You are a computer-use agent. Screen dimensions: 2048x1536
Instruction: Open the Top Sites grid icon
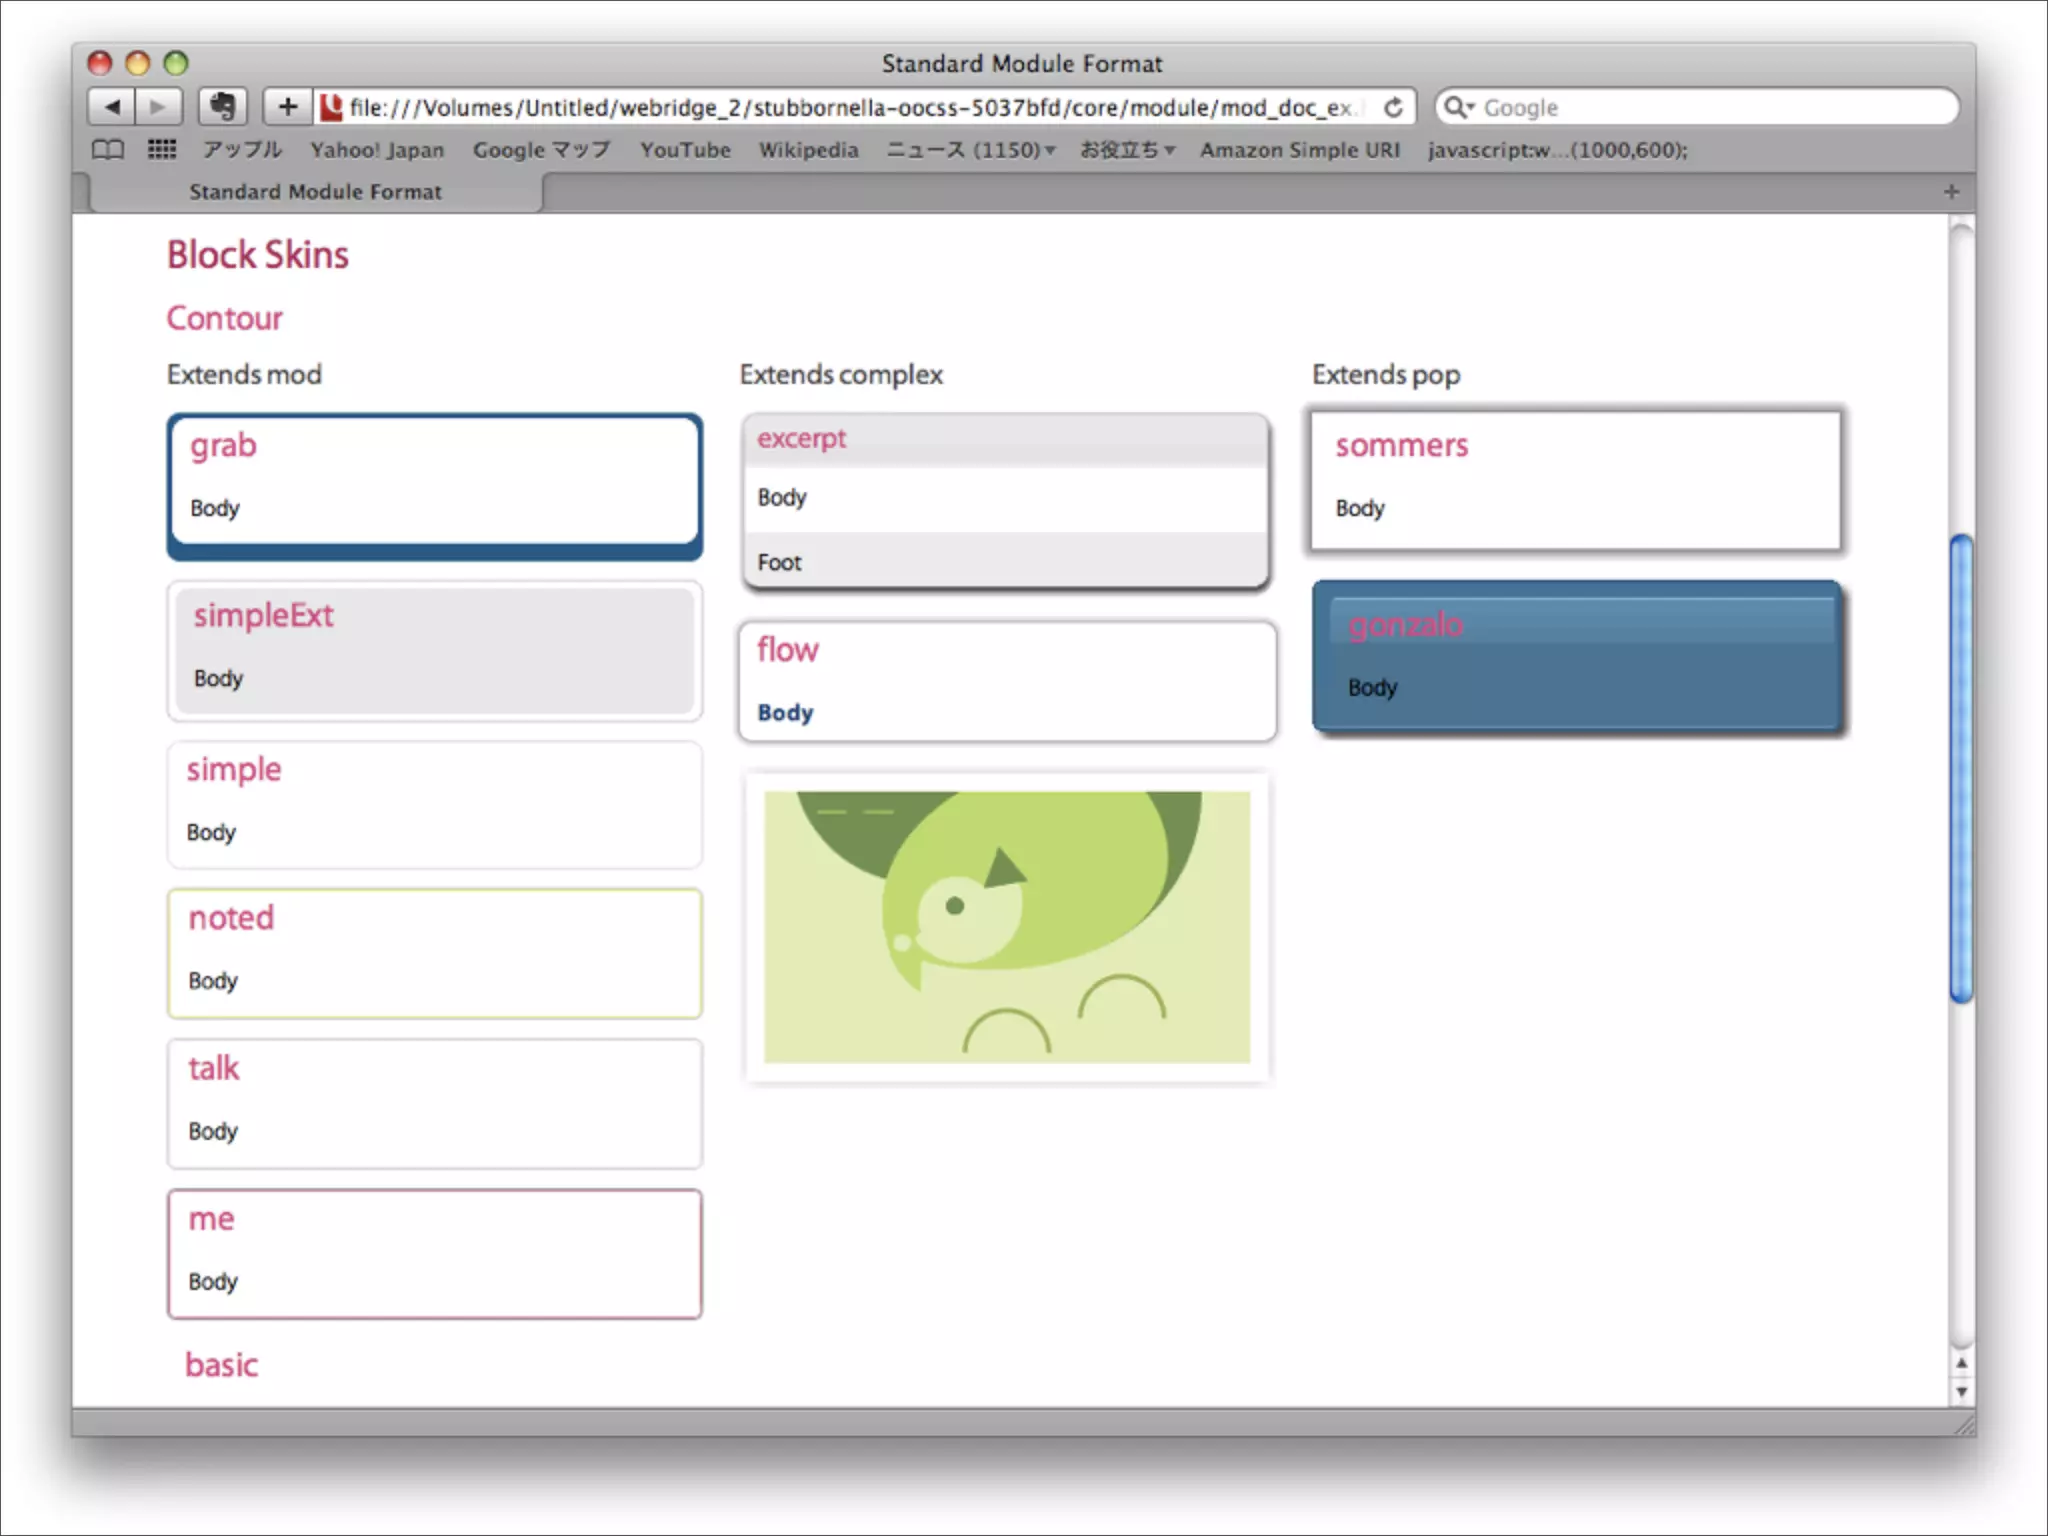click(162, 150)
